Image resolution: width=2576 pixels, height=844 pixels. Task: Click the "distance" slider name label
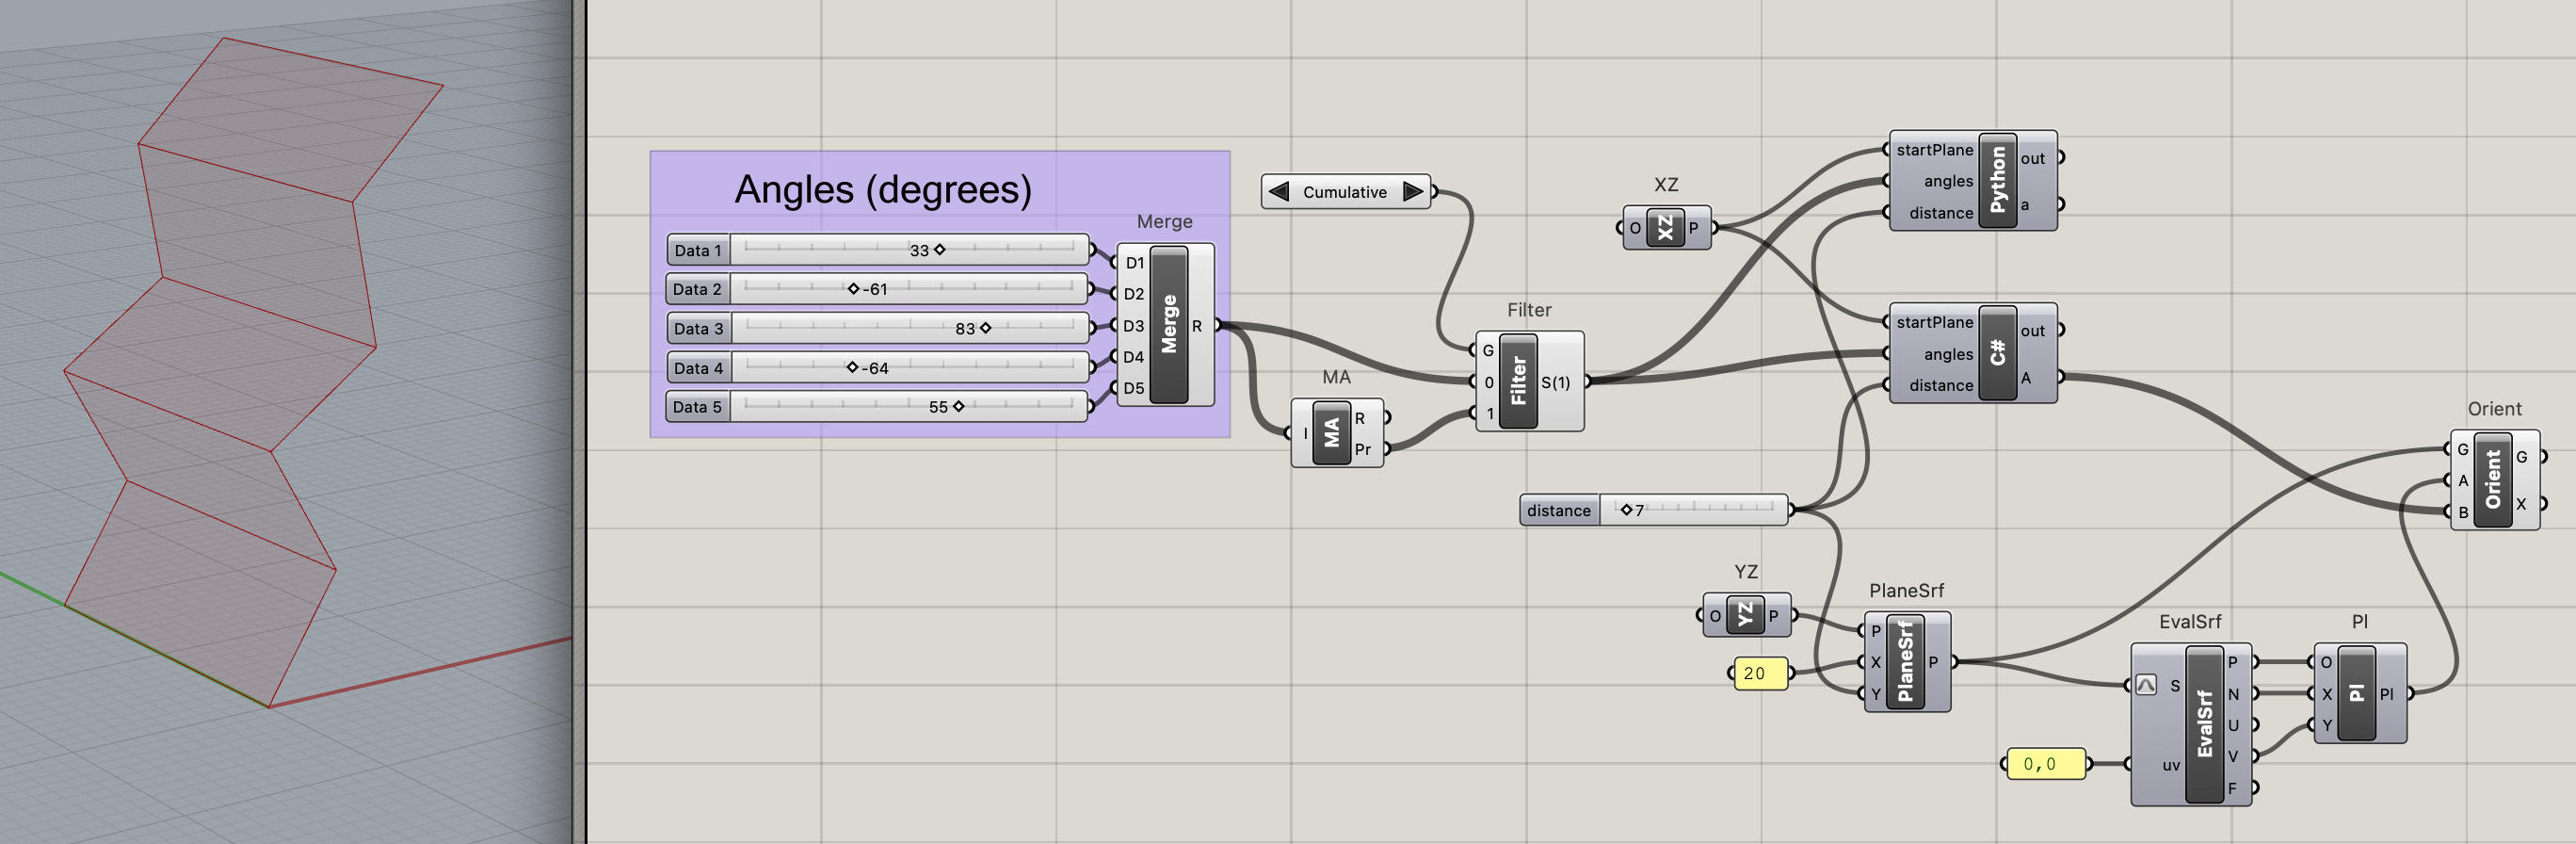(x=1559, y=510)
